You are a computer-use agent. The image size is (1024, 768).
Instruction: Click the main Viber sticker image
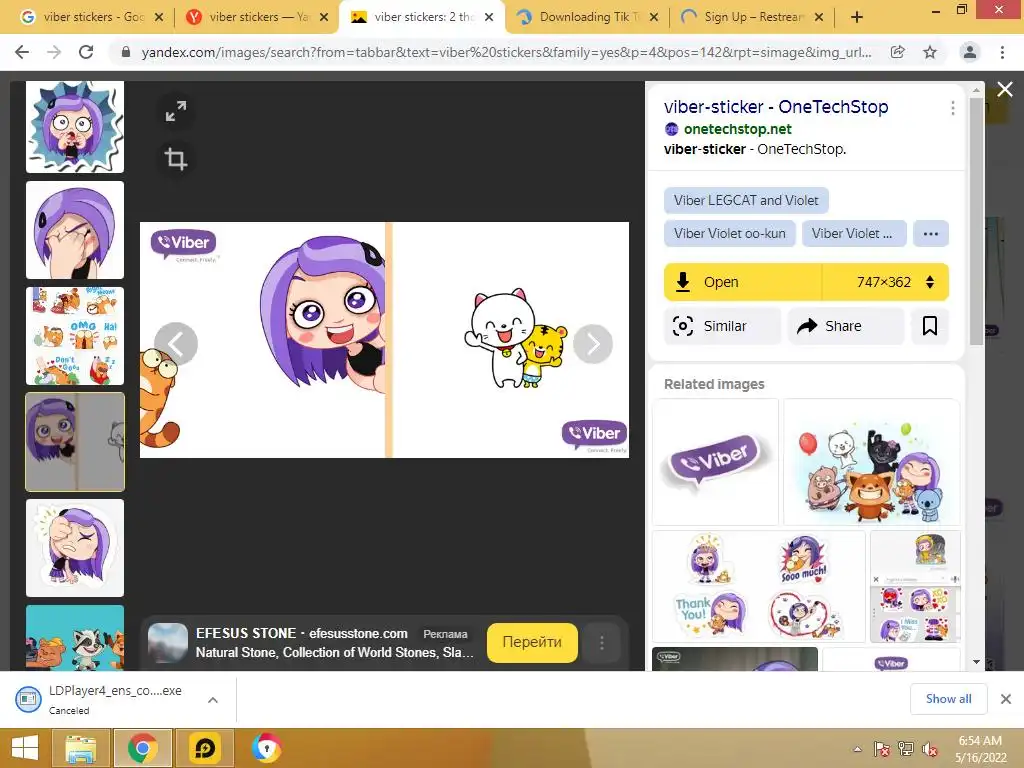[x=385, y=340]
